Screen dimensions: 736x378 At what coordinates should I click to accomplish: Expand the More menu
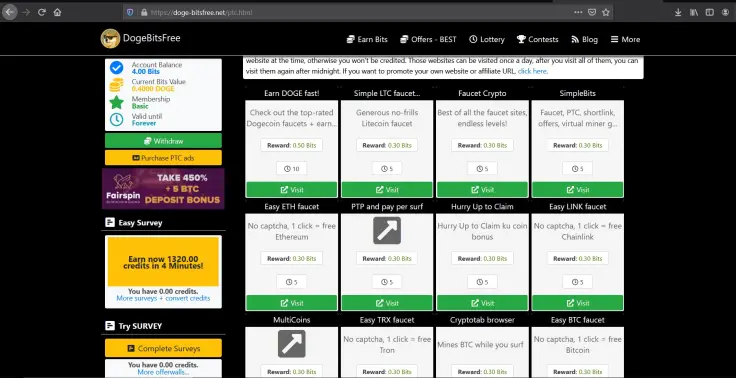(625, 39)
